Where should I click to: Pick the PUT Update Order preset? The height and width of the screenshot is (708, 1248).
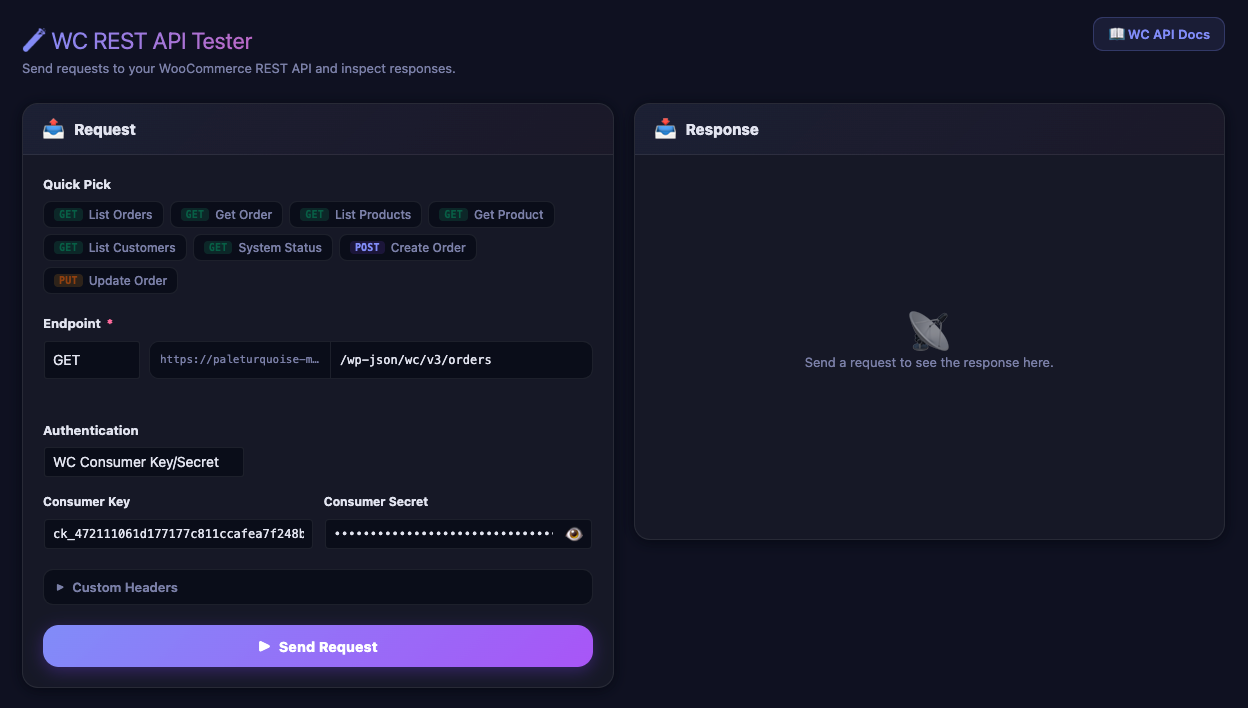111,281
